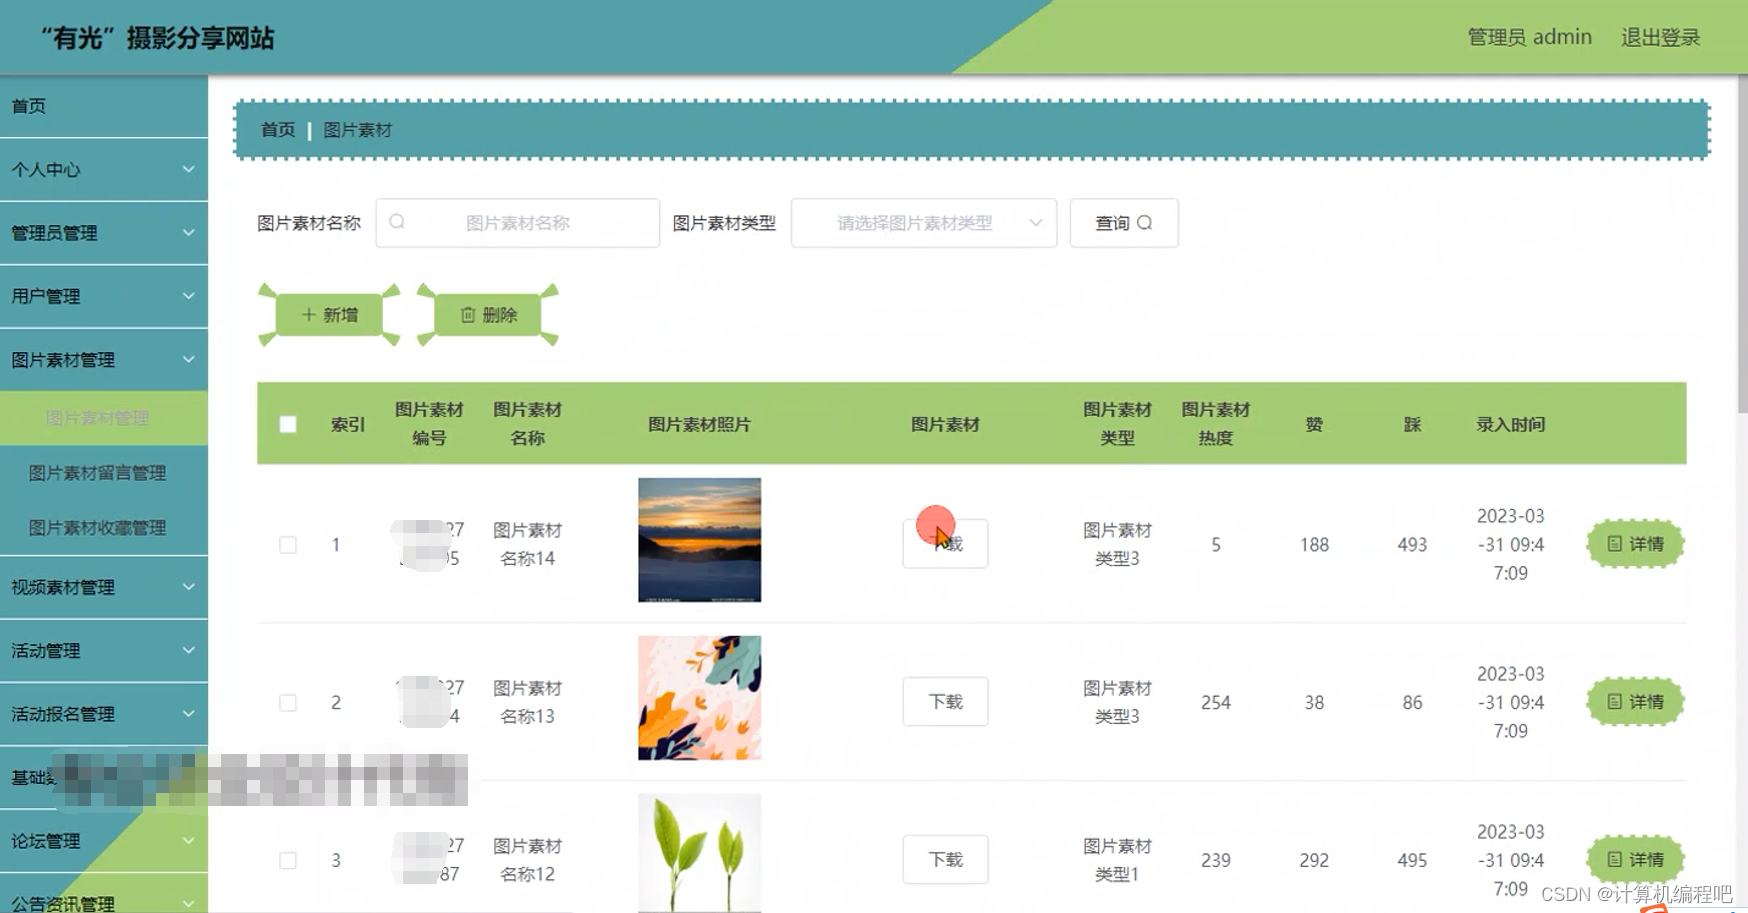
Task: Check the checkbox for row 2
Action: (x=288, y=702)
